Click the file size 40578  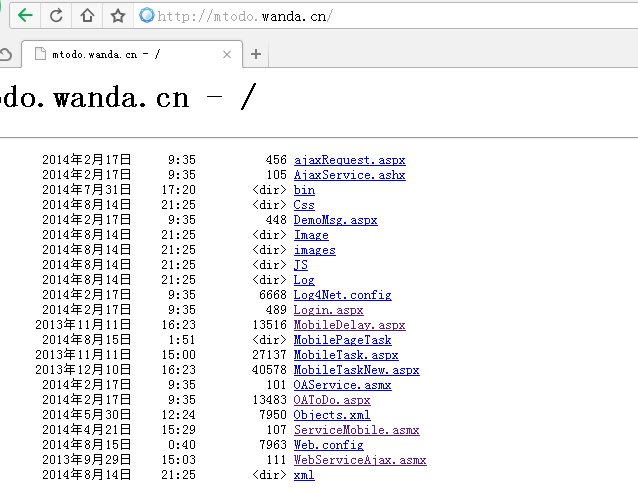(x=269, y=370)
